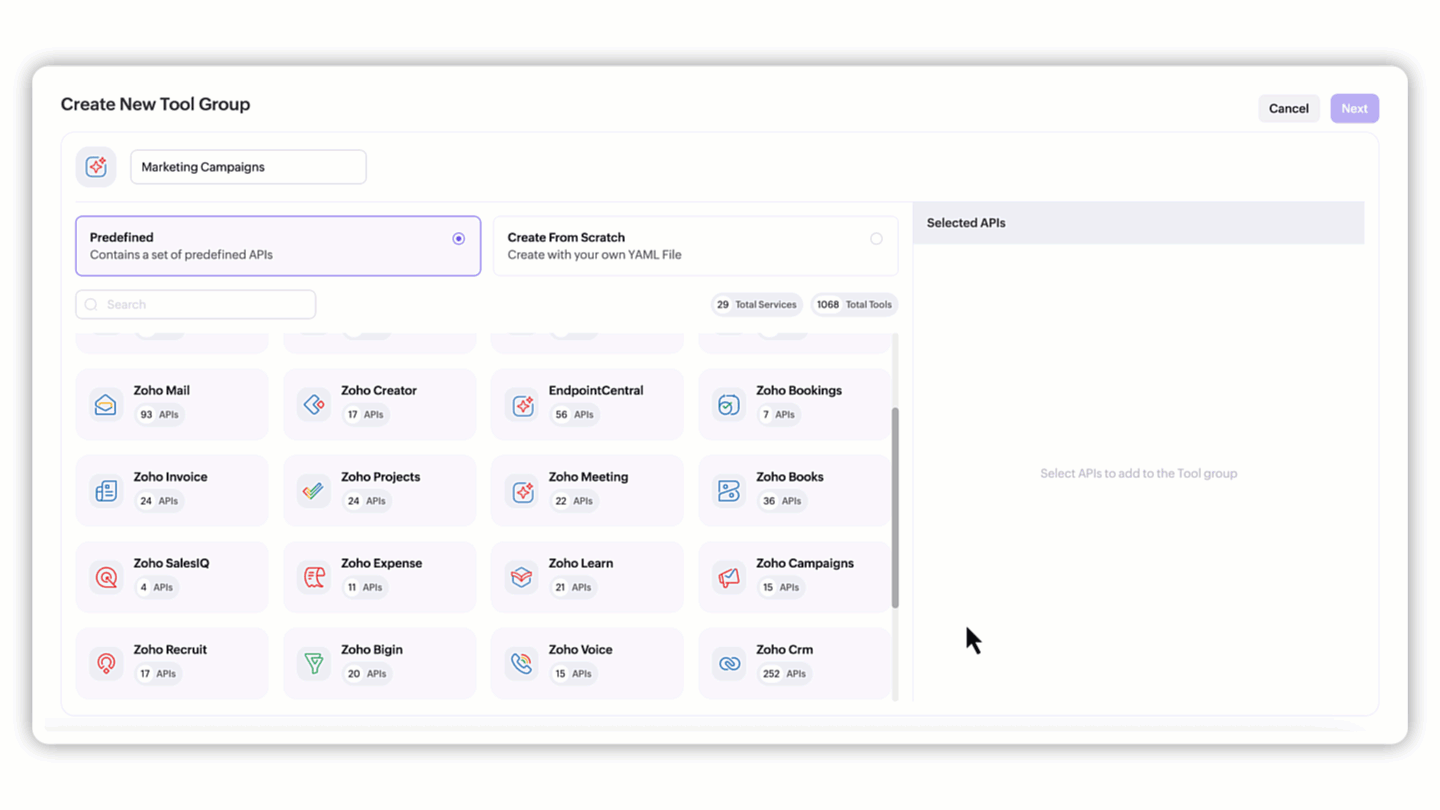Click the 1068 Total Tools badge
Image resolution: width=1440 pixels, height=810 pixels.
(854, 305)
